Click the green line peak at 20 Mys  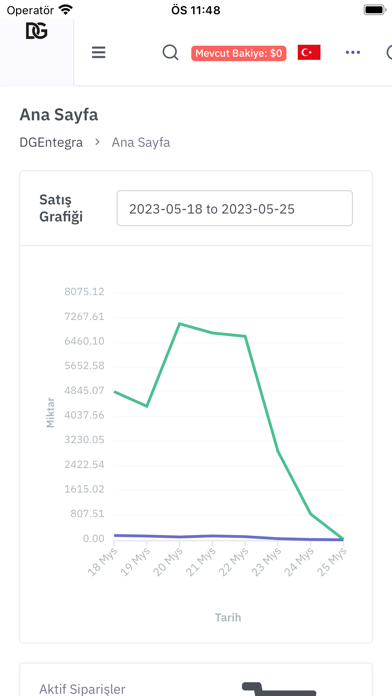point(179,324)
